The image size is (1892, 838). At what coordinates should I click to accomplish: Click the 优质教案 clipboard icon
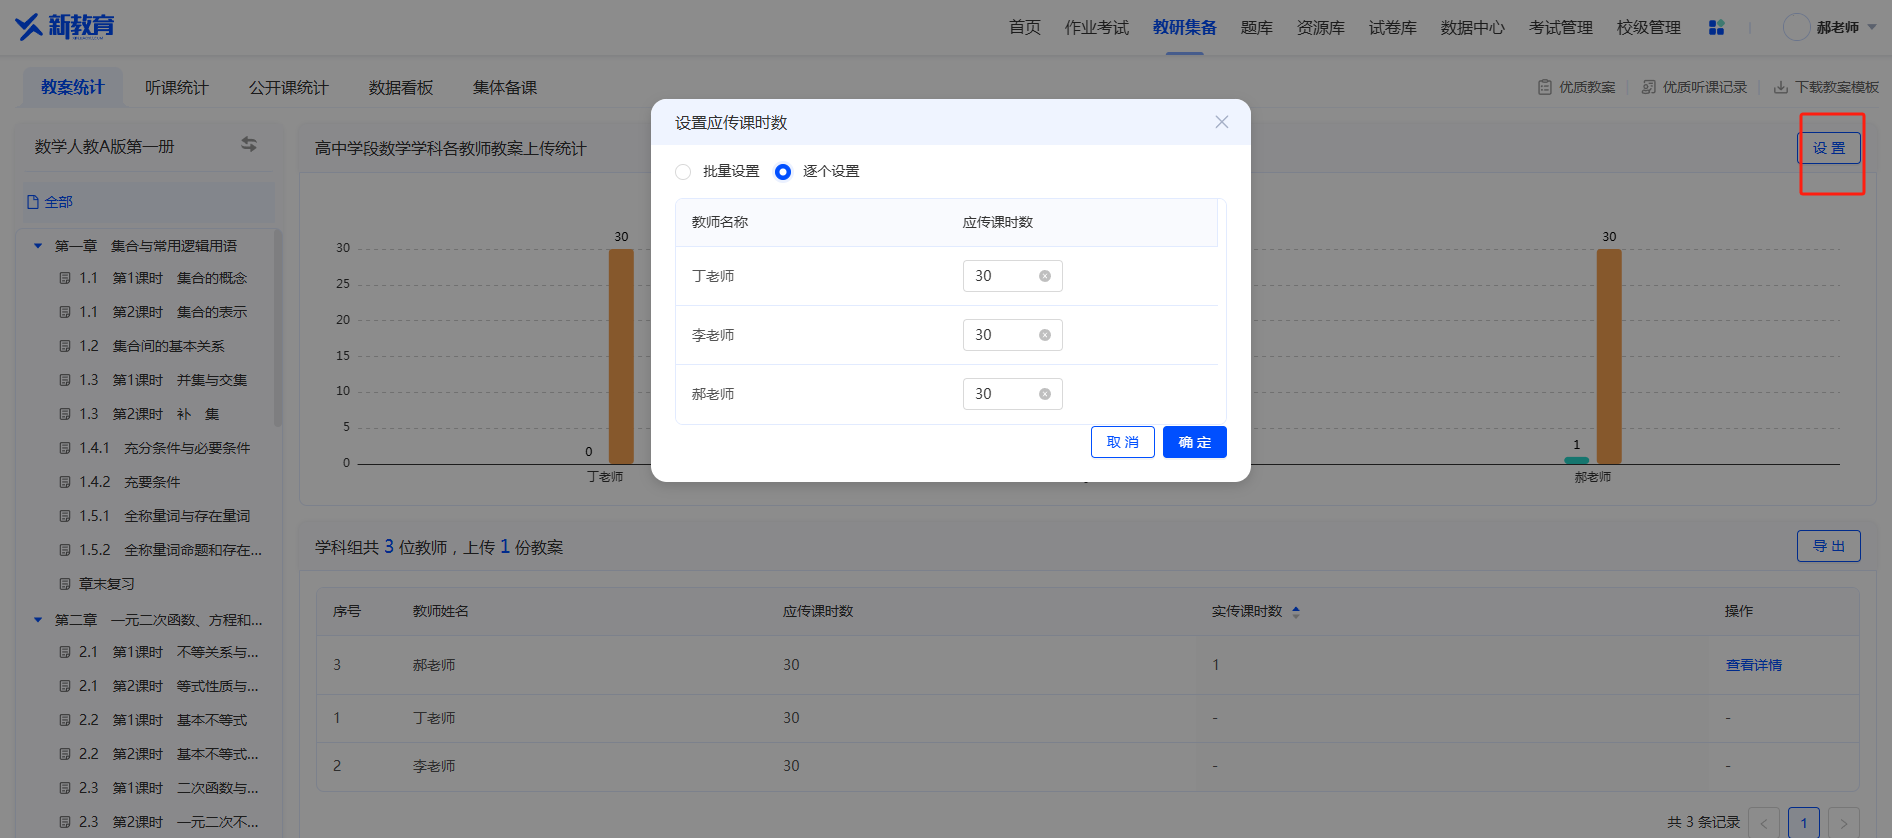pyautogui.click(x=1545, y=87)
